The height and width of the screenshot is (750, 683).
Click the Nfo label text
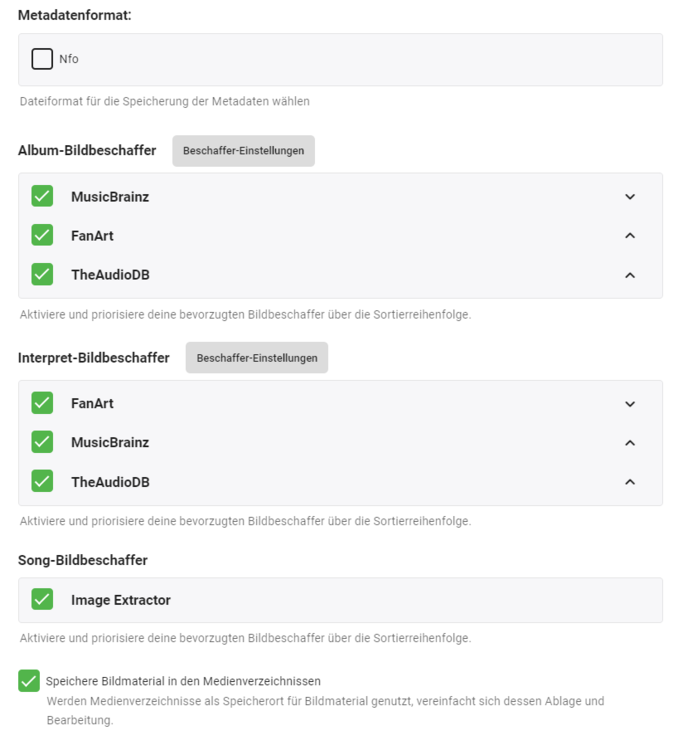coord(68,59)
